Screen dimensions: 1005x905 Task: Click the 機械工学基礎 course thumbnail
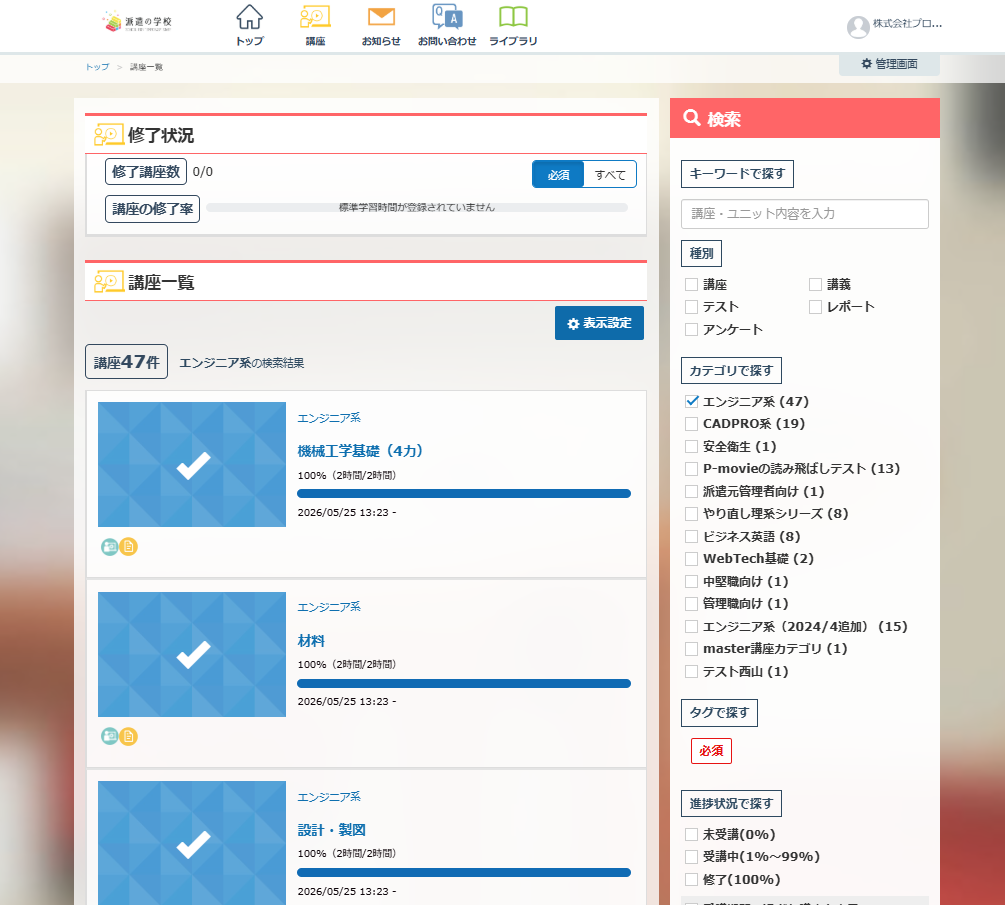pyautogui.click(x=192, y=464)
